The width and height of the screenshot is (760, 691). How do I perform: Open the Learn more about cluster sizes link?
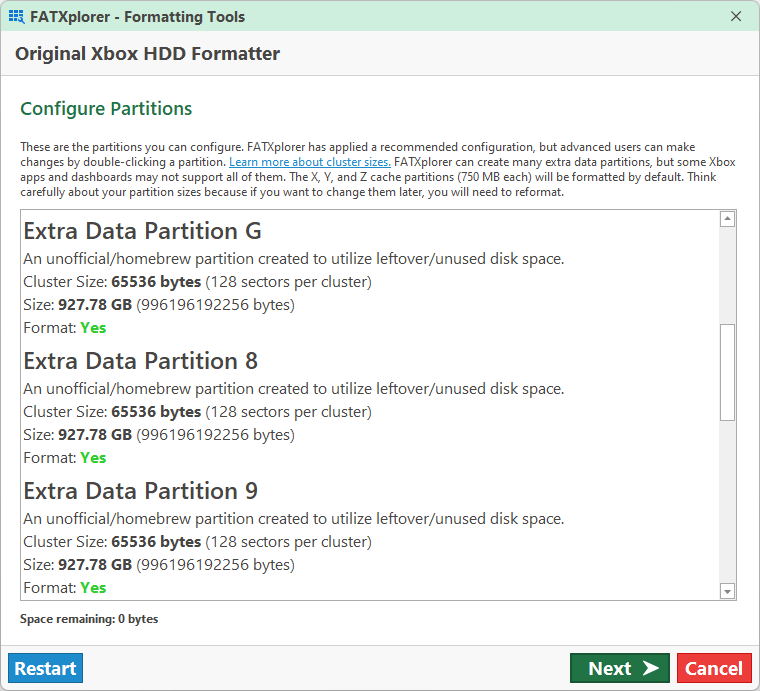click(x=310, y=162)
